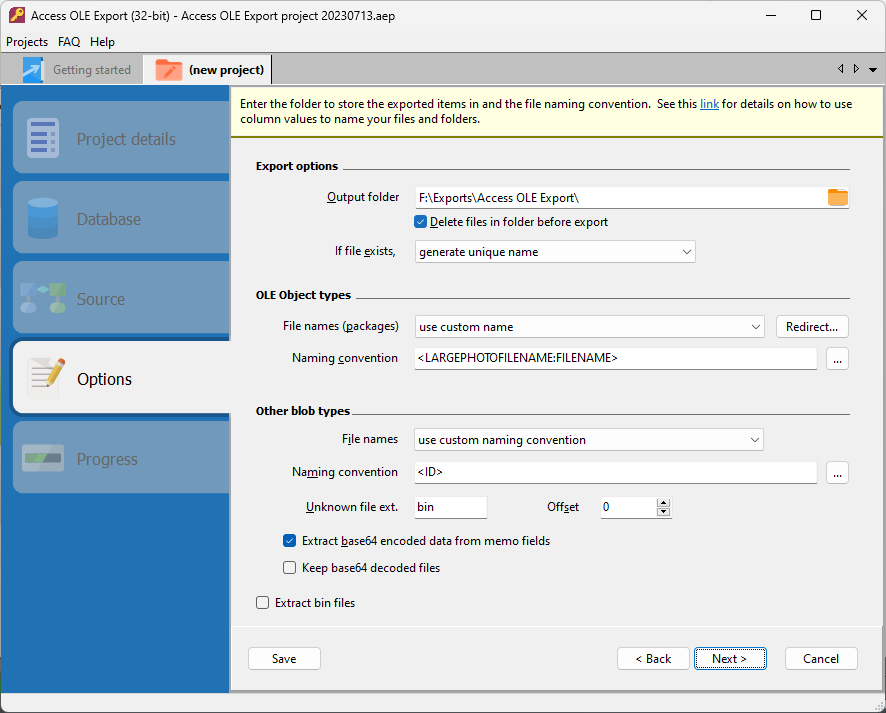
Task: Increase the Offset value with up arrow
Action: pyautogui.click(x=663, y=503)
